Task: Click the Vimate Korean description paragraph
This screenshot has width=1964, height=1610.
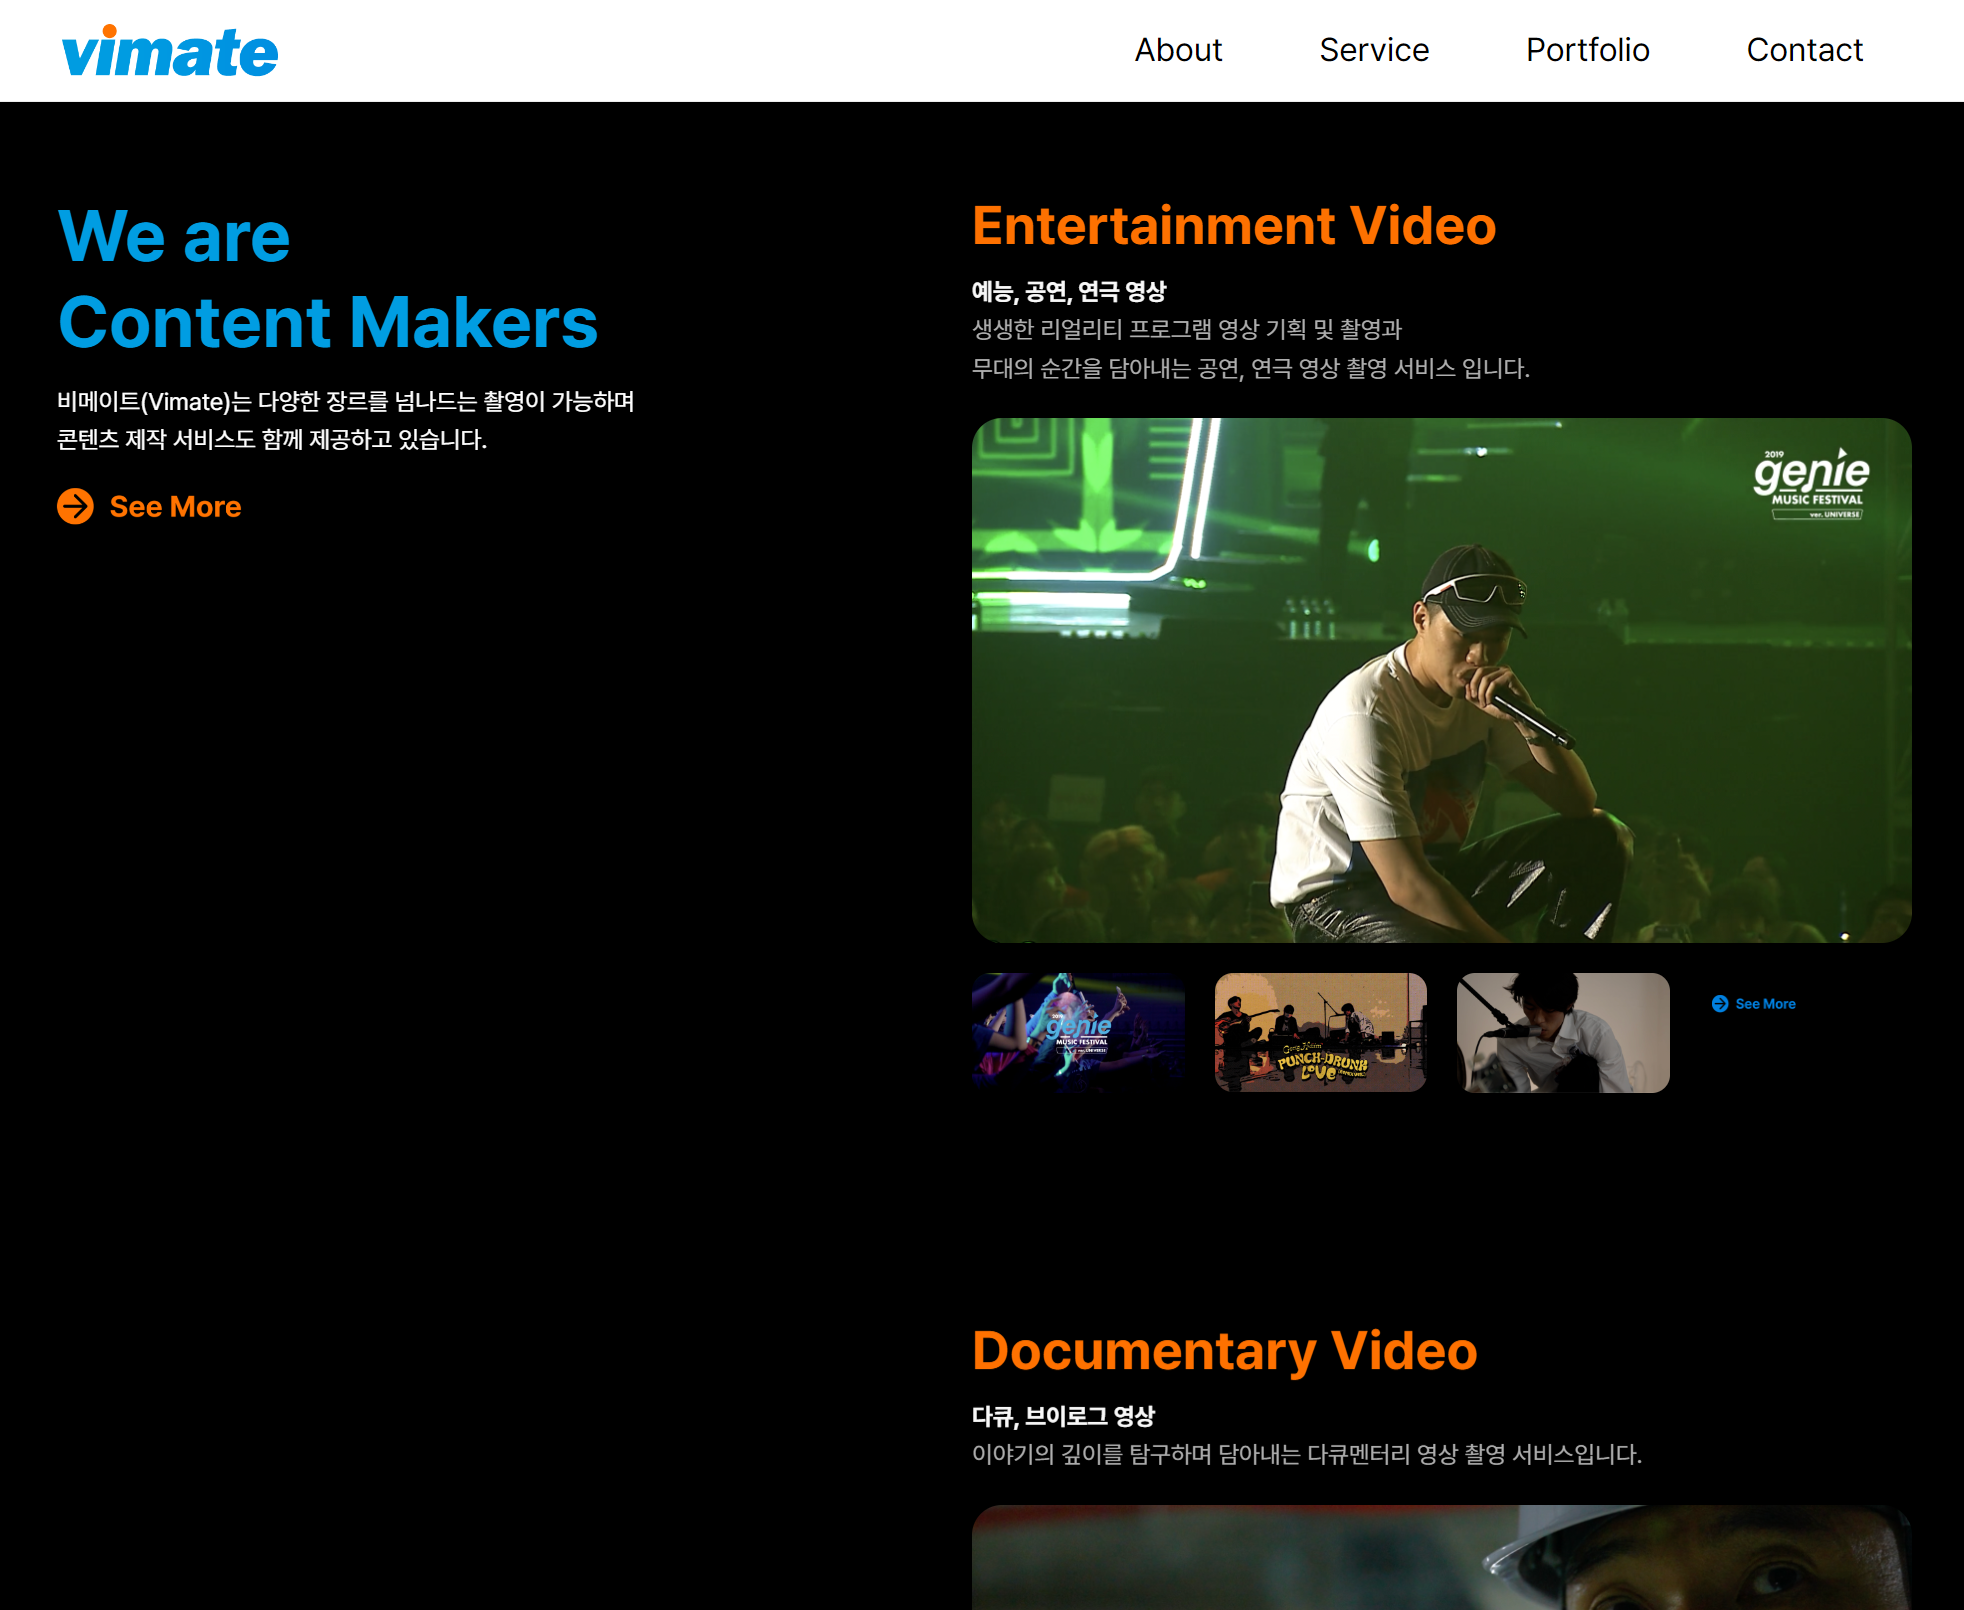Action: pyautogui.click(x=345, y=420)
